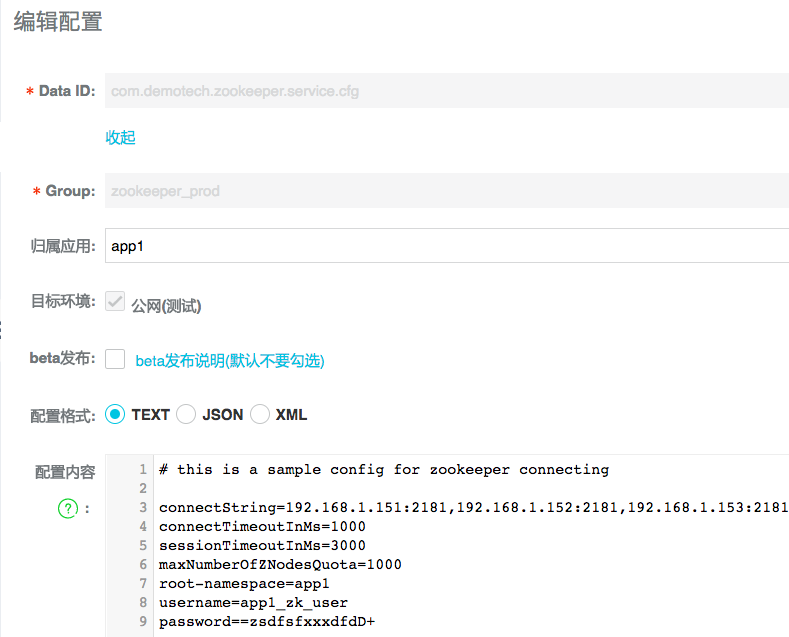Click the connectTimeoutInMs=1000 line

262,526
